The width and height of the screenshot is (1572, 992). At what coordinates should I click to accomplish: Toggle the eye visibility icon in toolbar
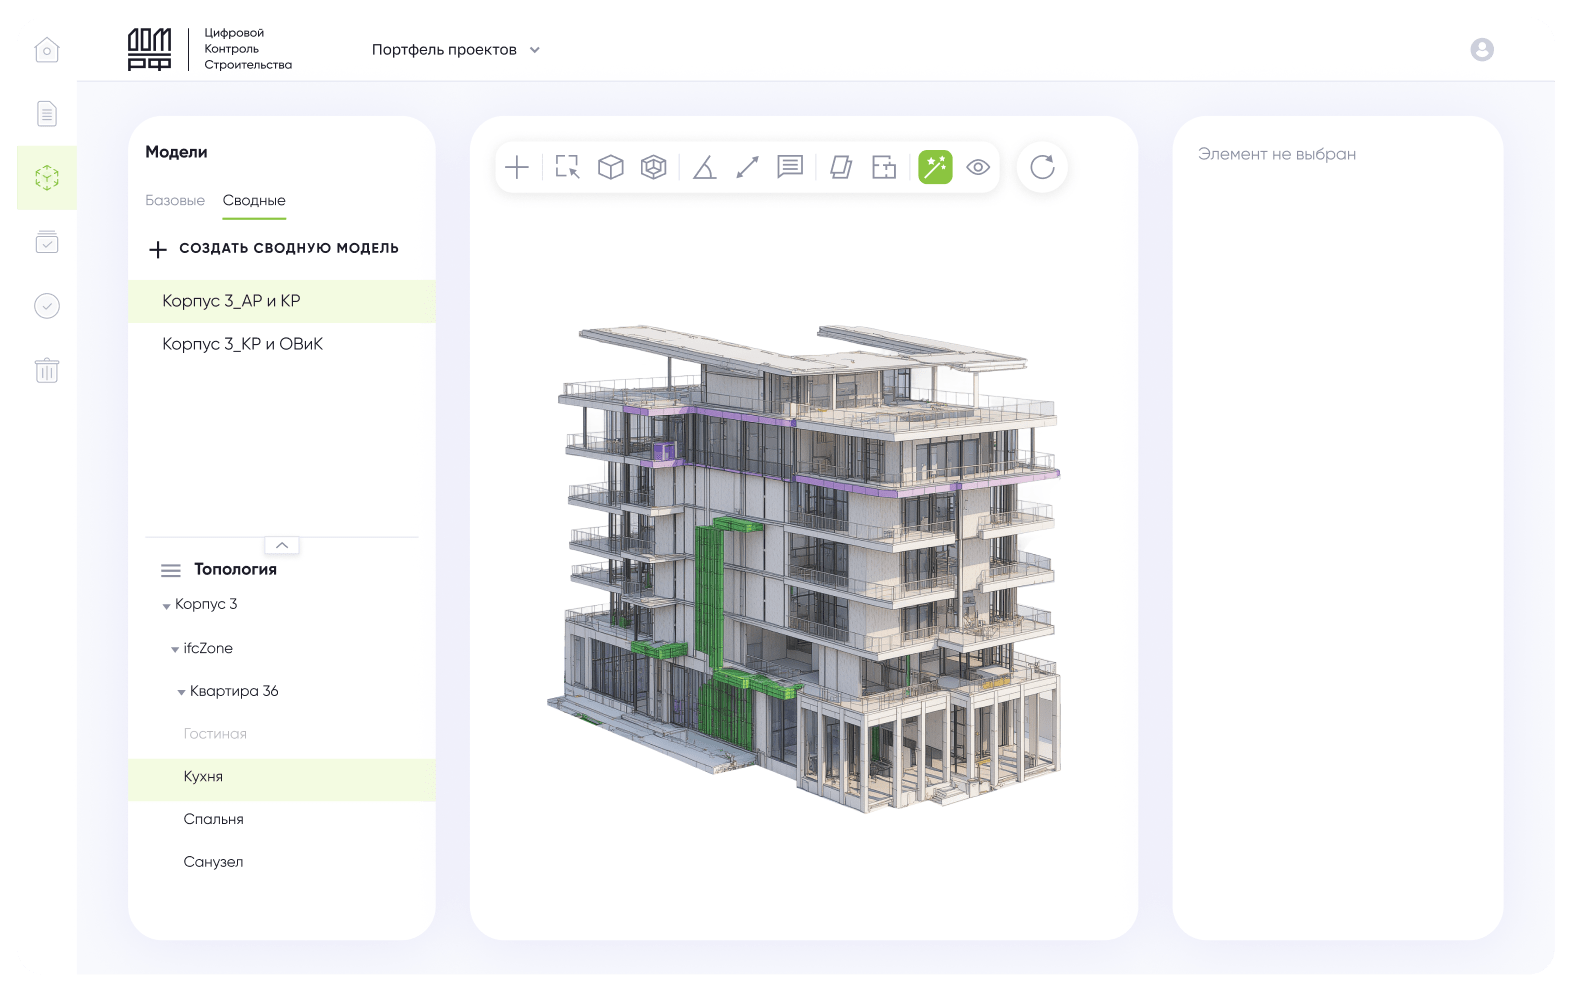(978, 167)
